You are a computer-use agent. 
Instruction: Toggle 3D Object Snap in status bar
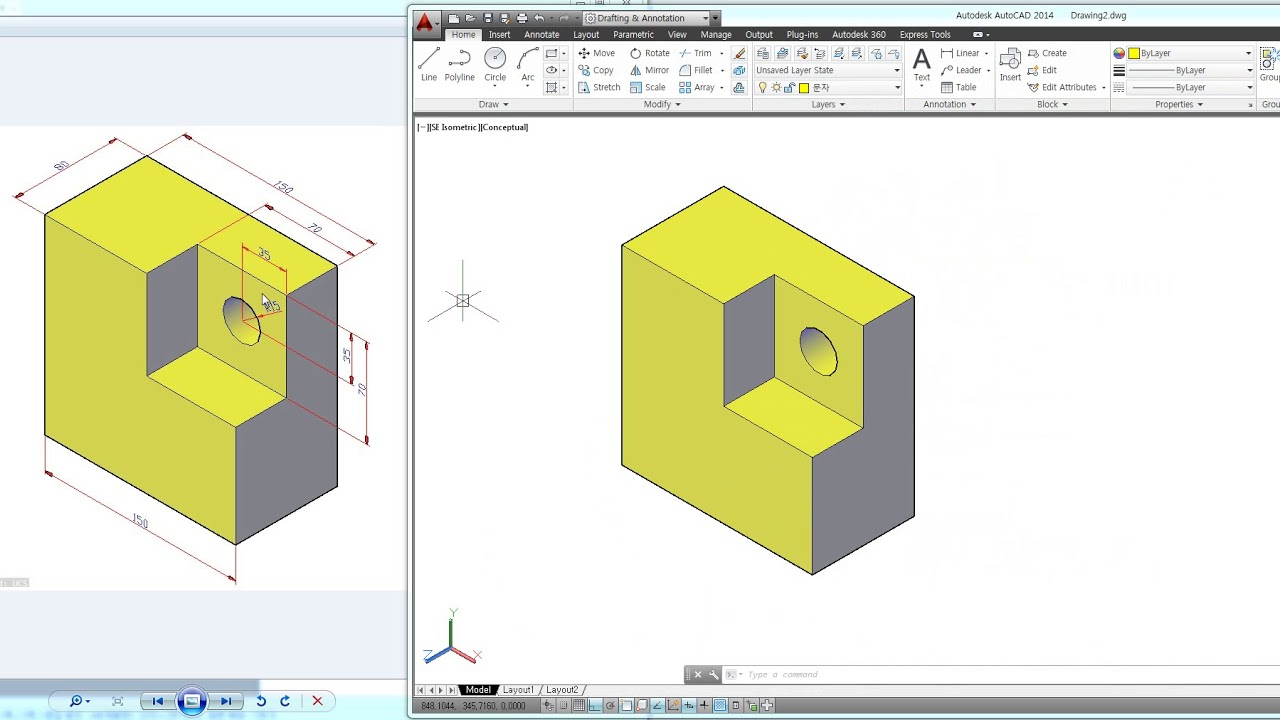click(642, 705)
